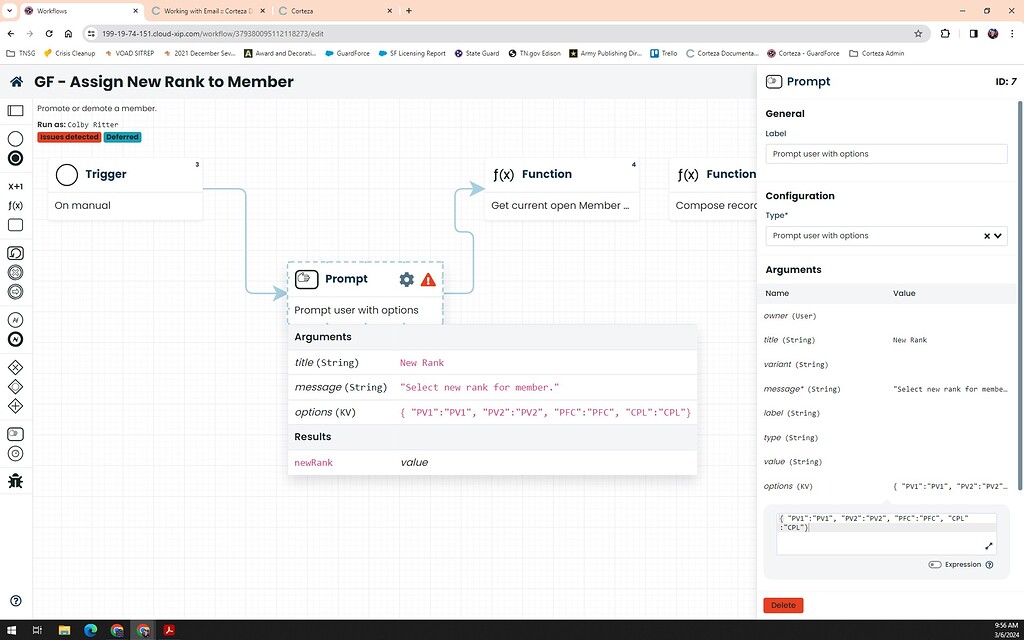This screenshot has height=640, width=1024.
Task: Go to the home icon beside the workflow title
Action: (x=17, y=82)
